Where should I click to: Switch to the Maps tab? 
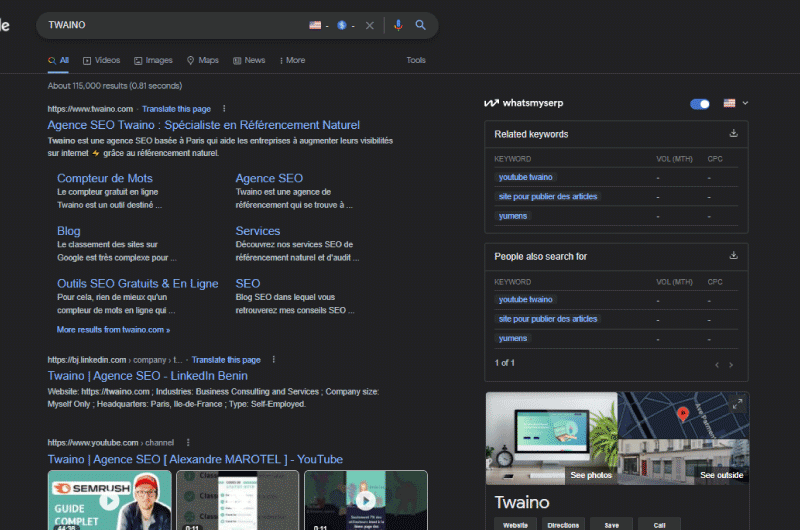tap(203, 60)
